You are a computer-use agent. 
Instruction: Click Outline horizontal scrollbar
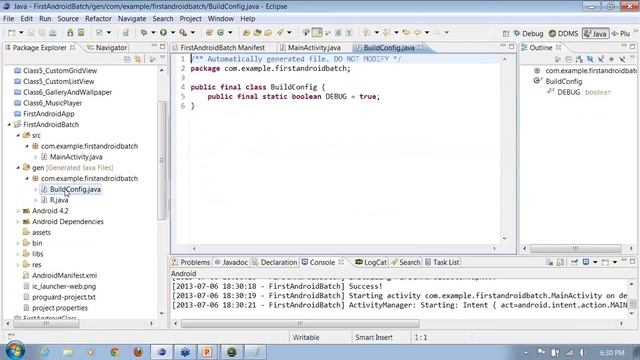(575, 248)
